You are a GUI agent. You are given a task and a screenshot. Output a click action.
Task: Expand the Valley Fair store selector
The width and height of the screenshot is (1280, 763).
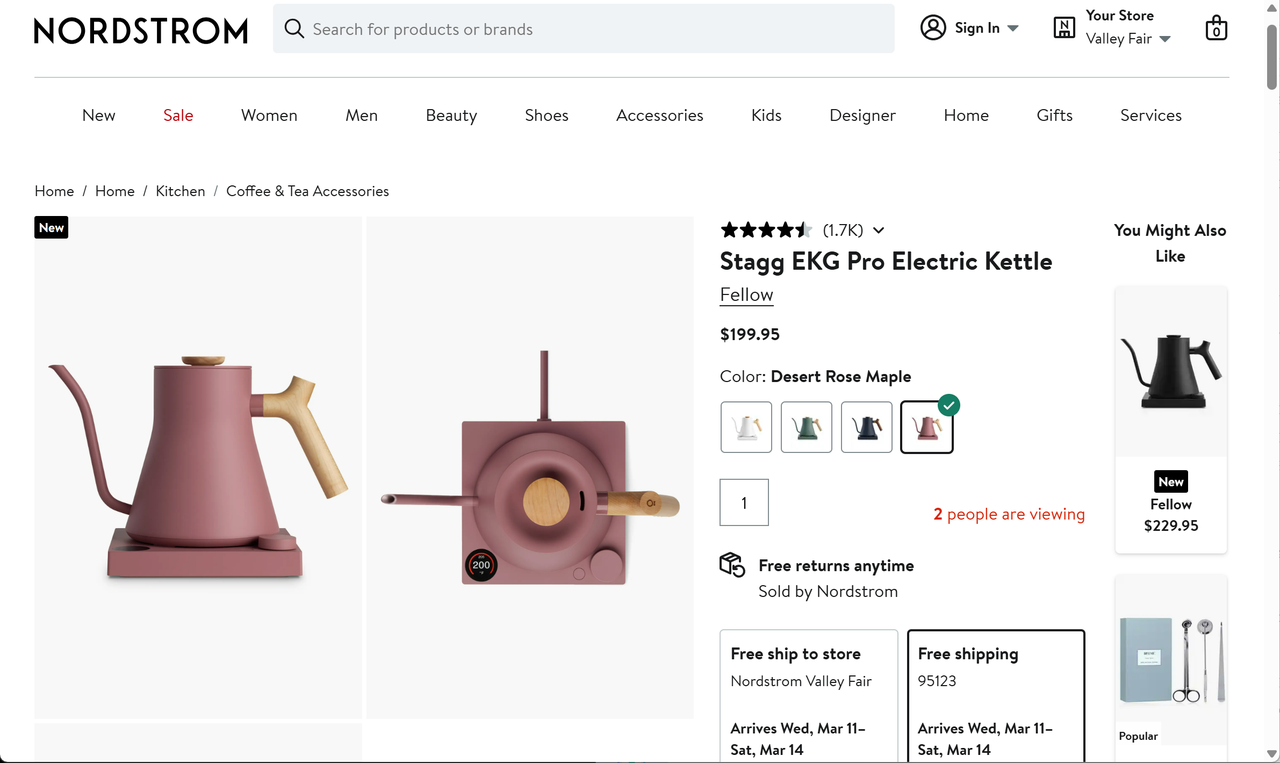coord(1165,39)
